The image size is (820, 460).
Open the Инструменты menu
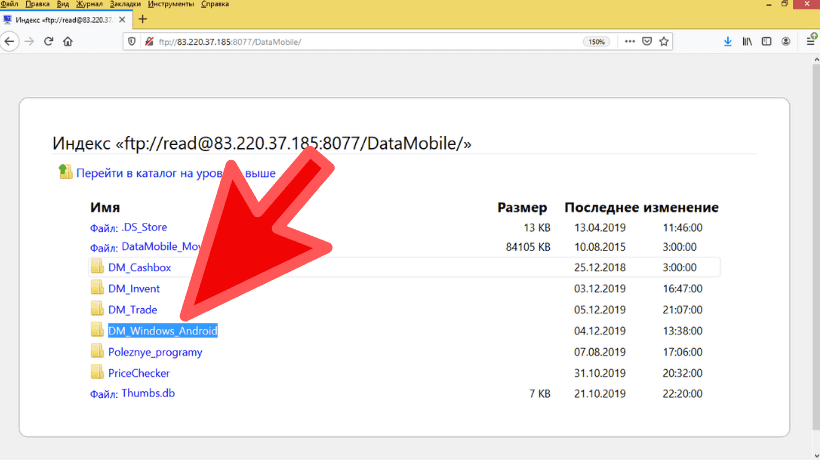[x=170, y=4]
